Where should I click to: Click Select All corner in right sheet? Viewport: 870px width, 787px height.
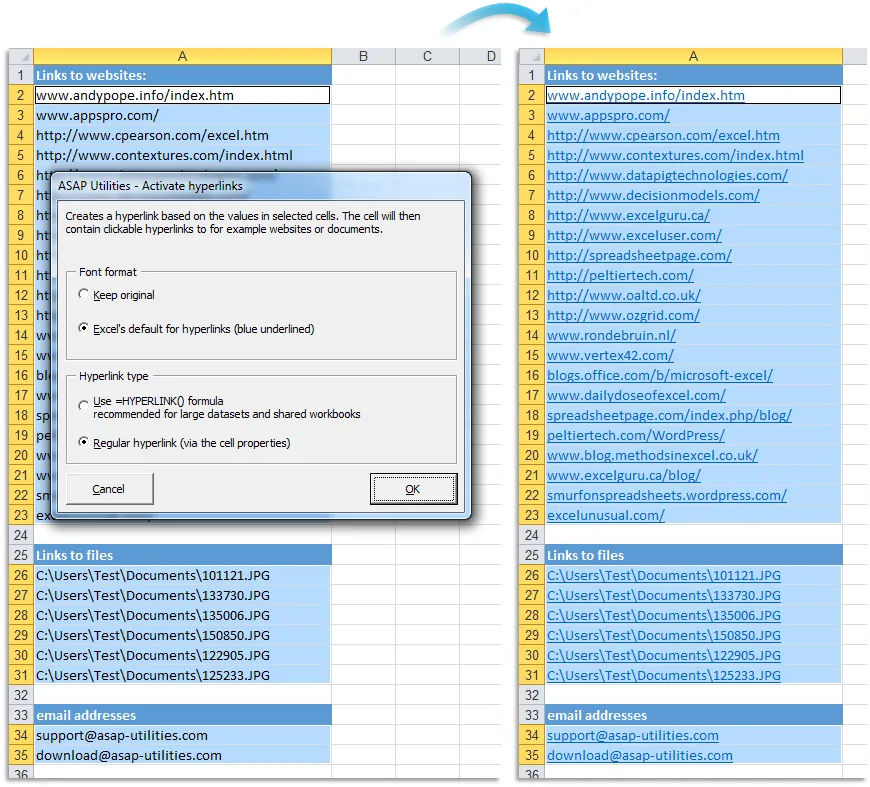[x=532, y=56]
